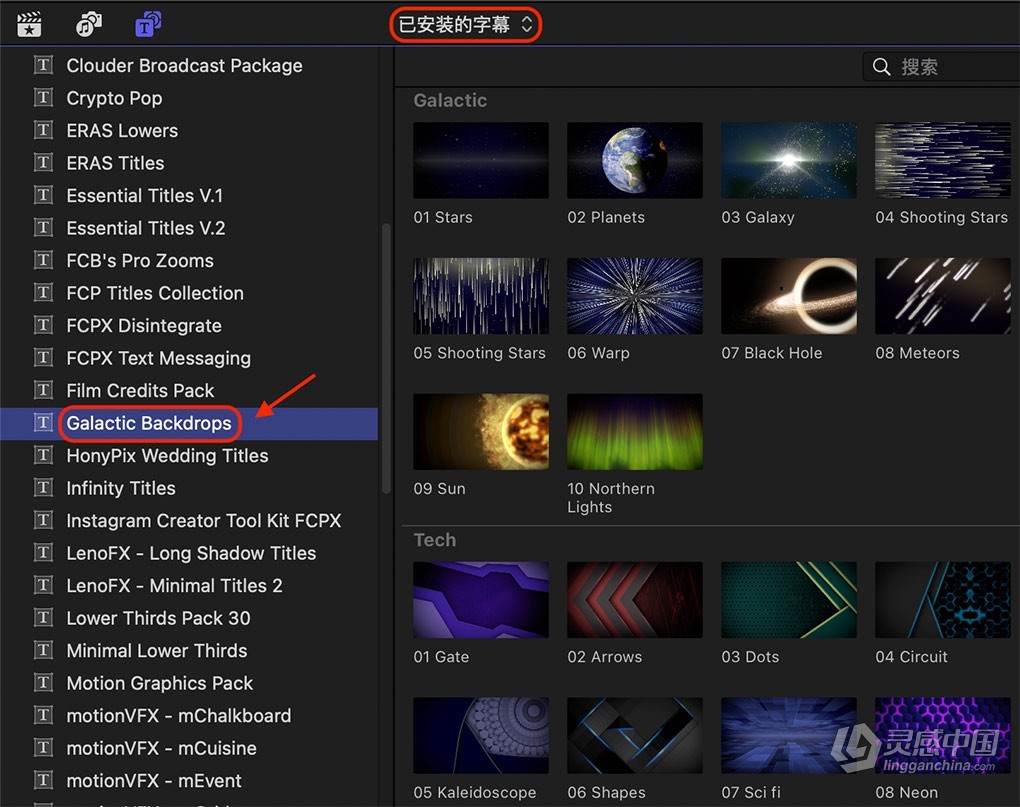Click the icon beside Lower Thirds Pack 30
The image size is (1020, 807).
point(43,618)
